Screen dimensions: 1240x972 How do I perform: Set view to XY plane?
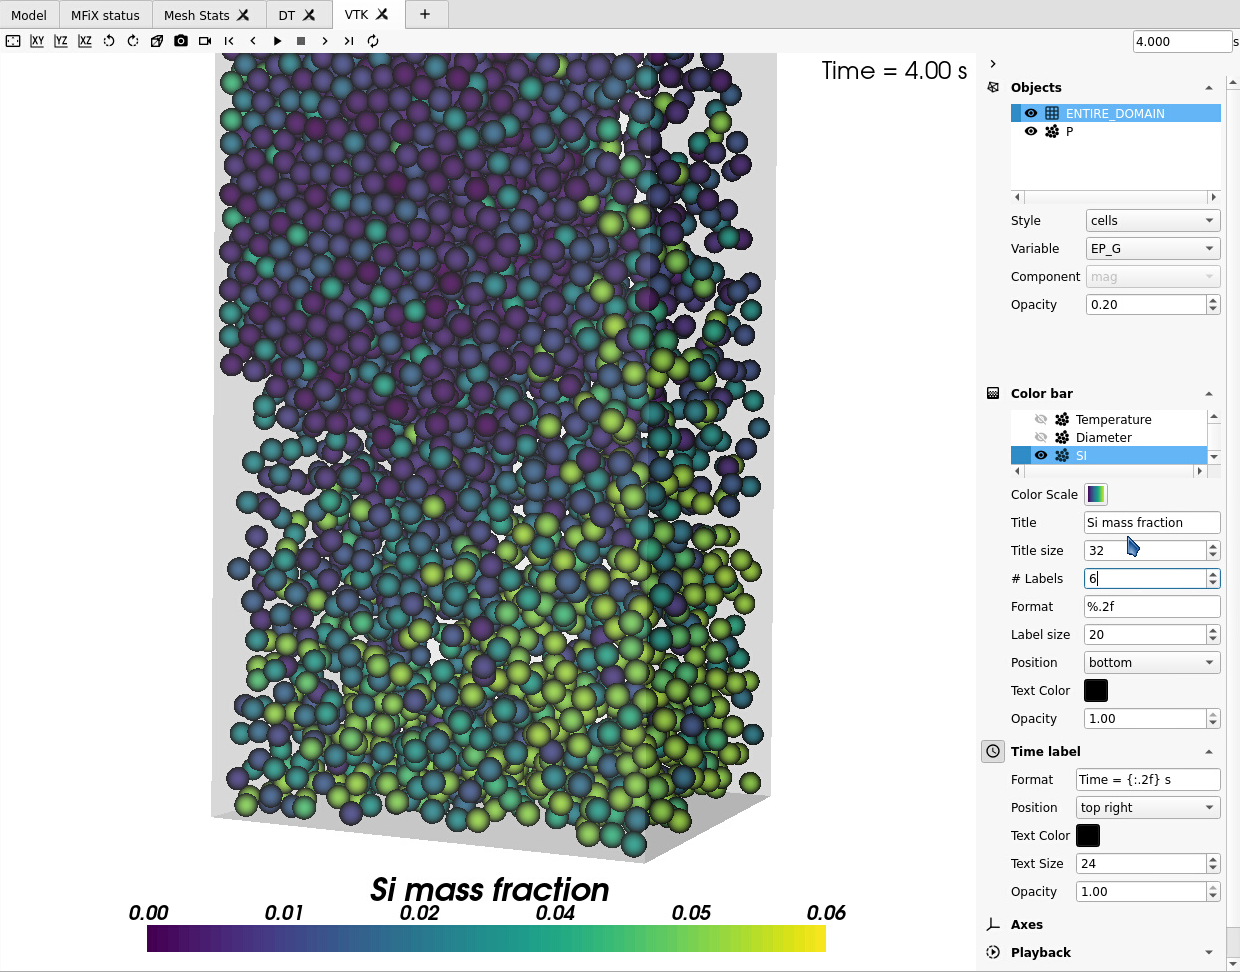(x=37, y=41)
